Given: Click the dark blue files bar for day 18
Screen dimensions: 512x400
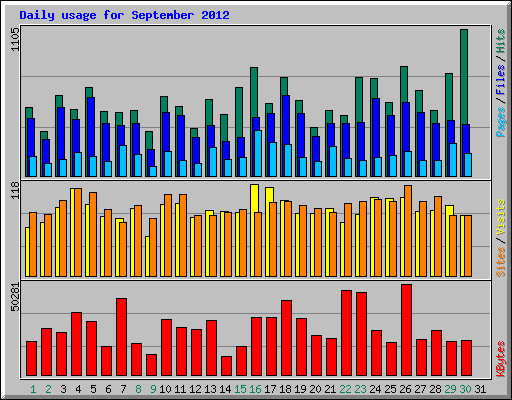Looking at the screenshot, I should pos(286,119).
